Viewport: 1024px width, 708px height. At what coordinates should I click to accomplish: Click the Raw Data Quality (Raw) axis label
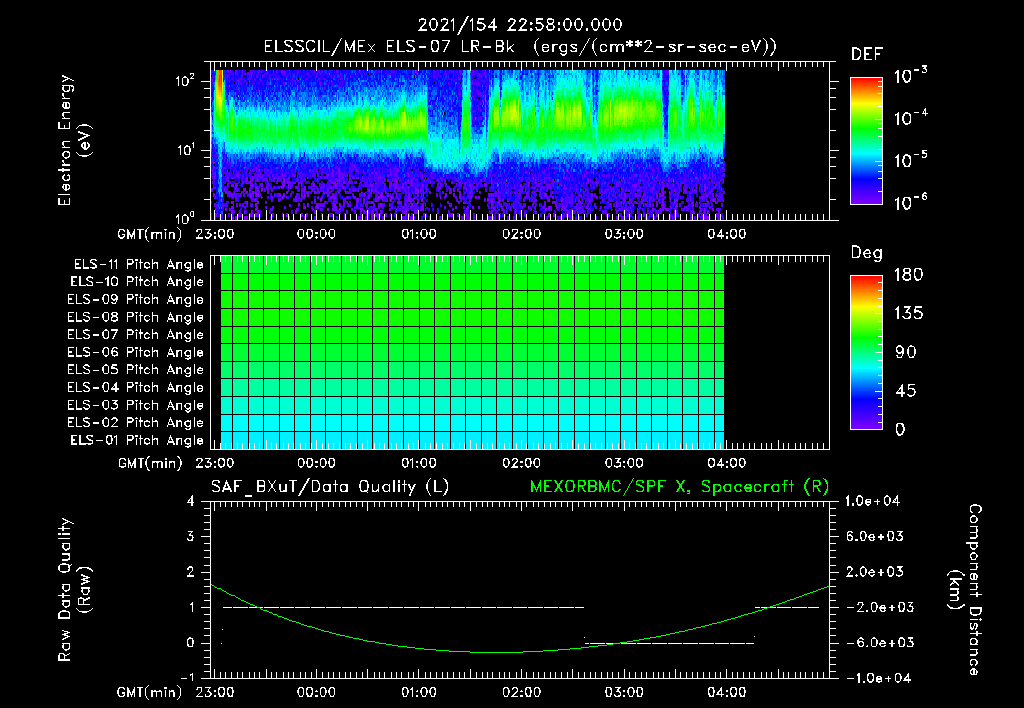tap(74, 590)
